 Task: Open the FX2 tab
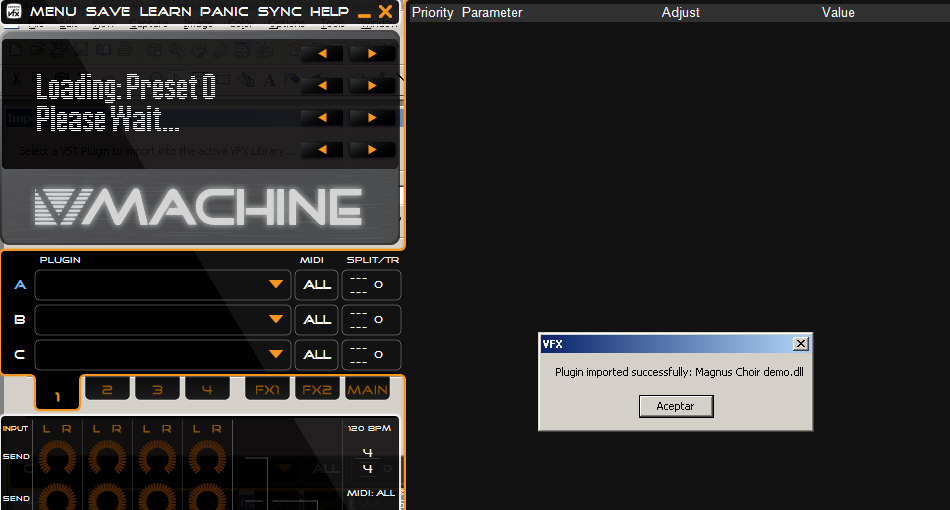[317, 389]
